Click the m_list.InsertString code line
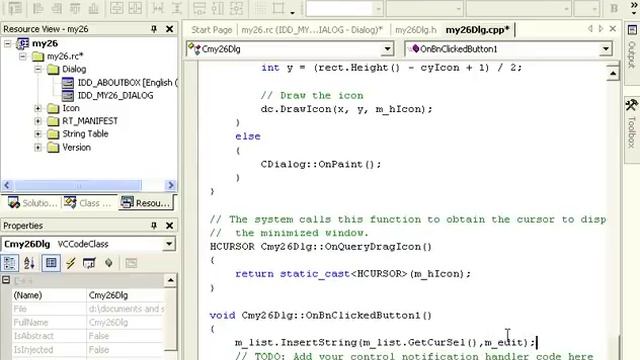Image resolution: width=640 pixels, height=360 pixels. tap(385, 342)
